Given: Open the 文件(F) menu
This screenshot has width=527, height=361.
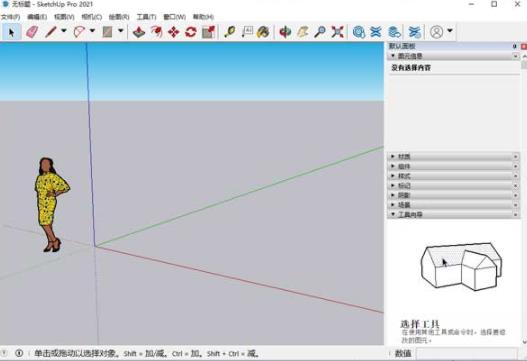Looking at the screenshot, I should pyautogui.click(x=10, y=17).
